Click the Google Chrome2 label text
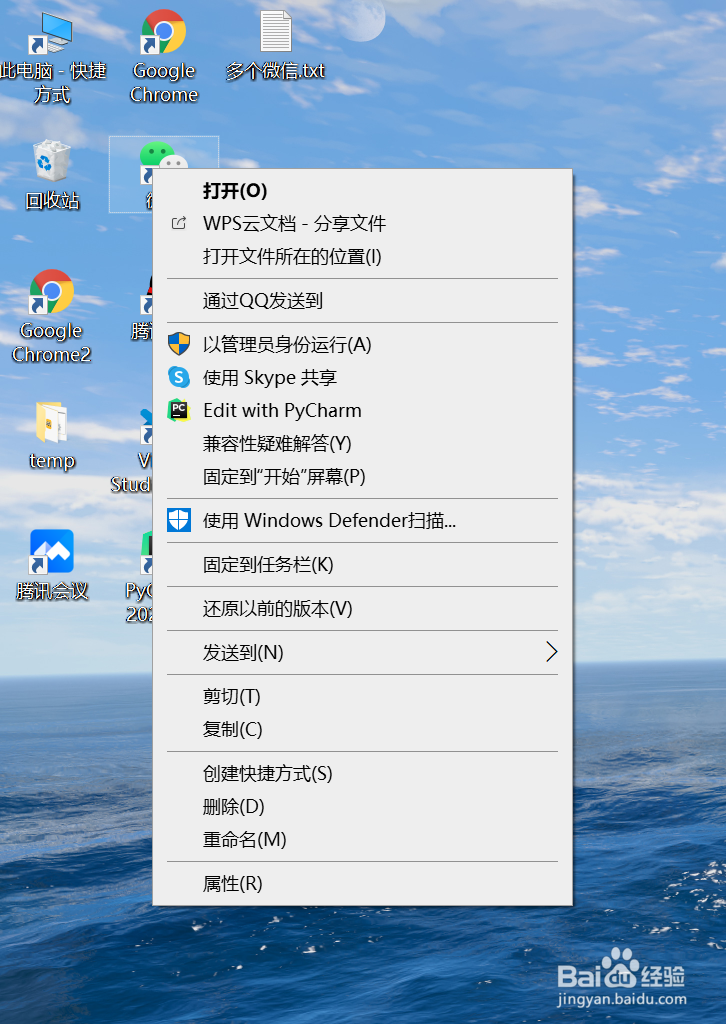This screenshot has height=1024, width=726. pos(51,343)
